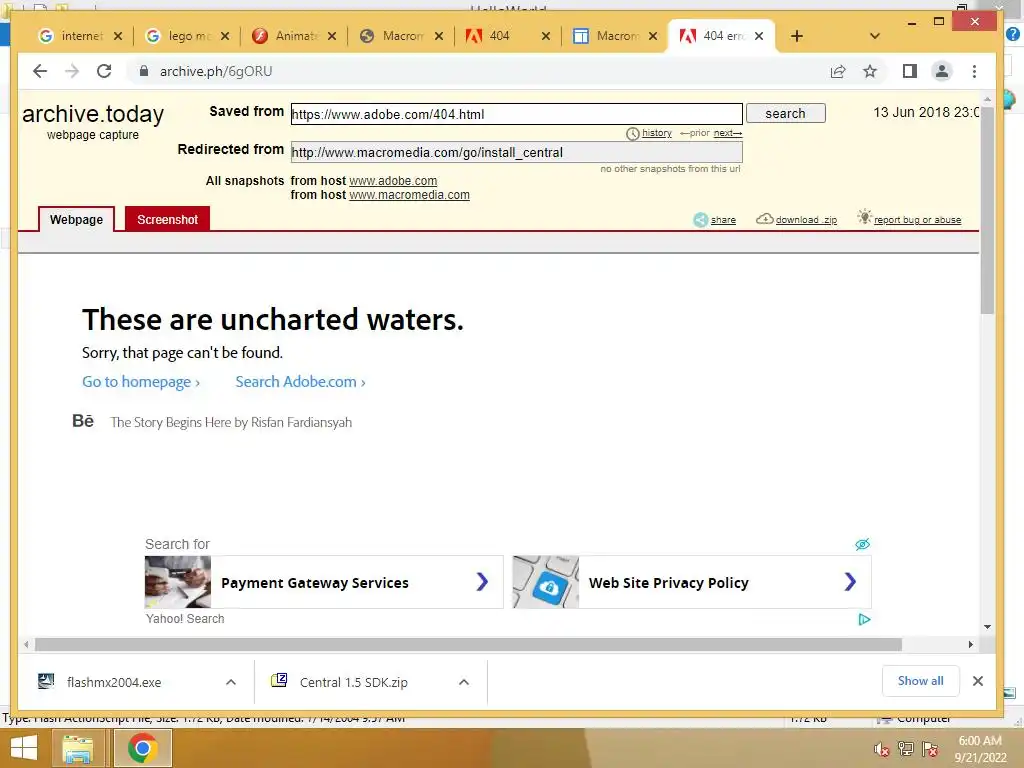The image size is (1024, 768).
Task: Click the forward navigation arrow
Action: point(72,71)
